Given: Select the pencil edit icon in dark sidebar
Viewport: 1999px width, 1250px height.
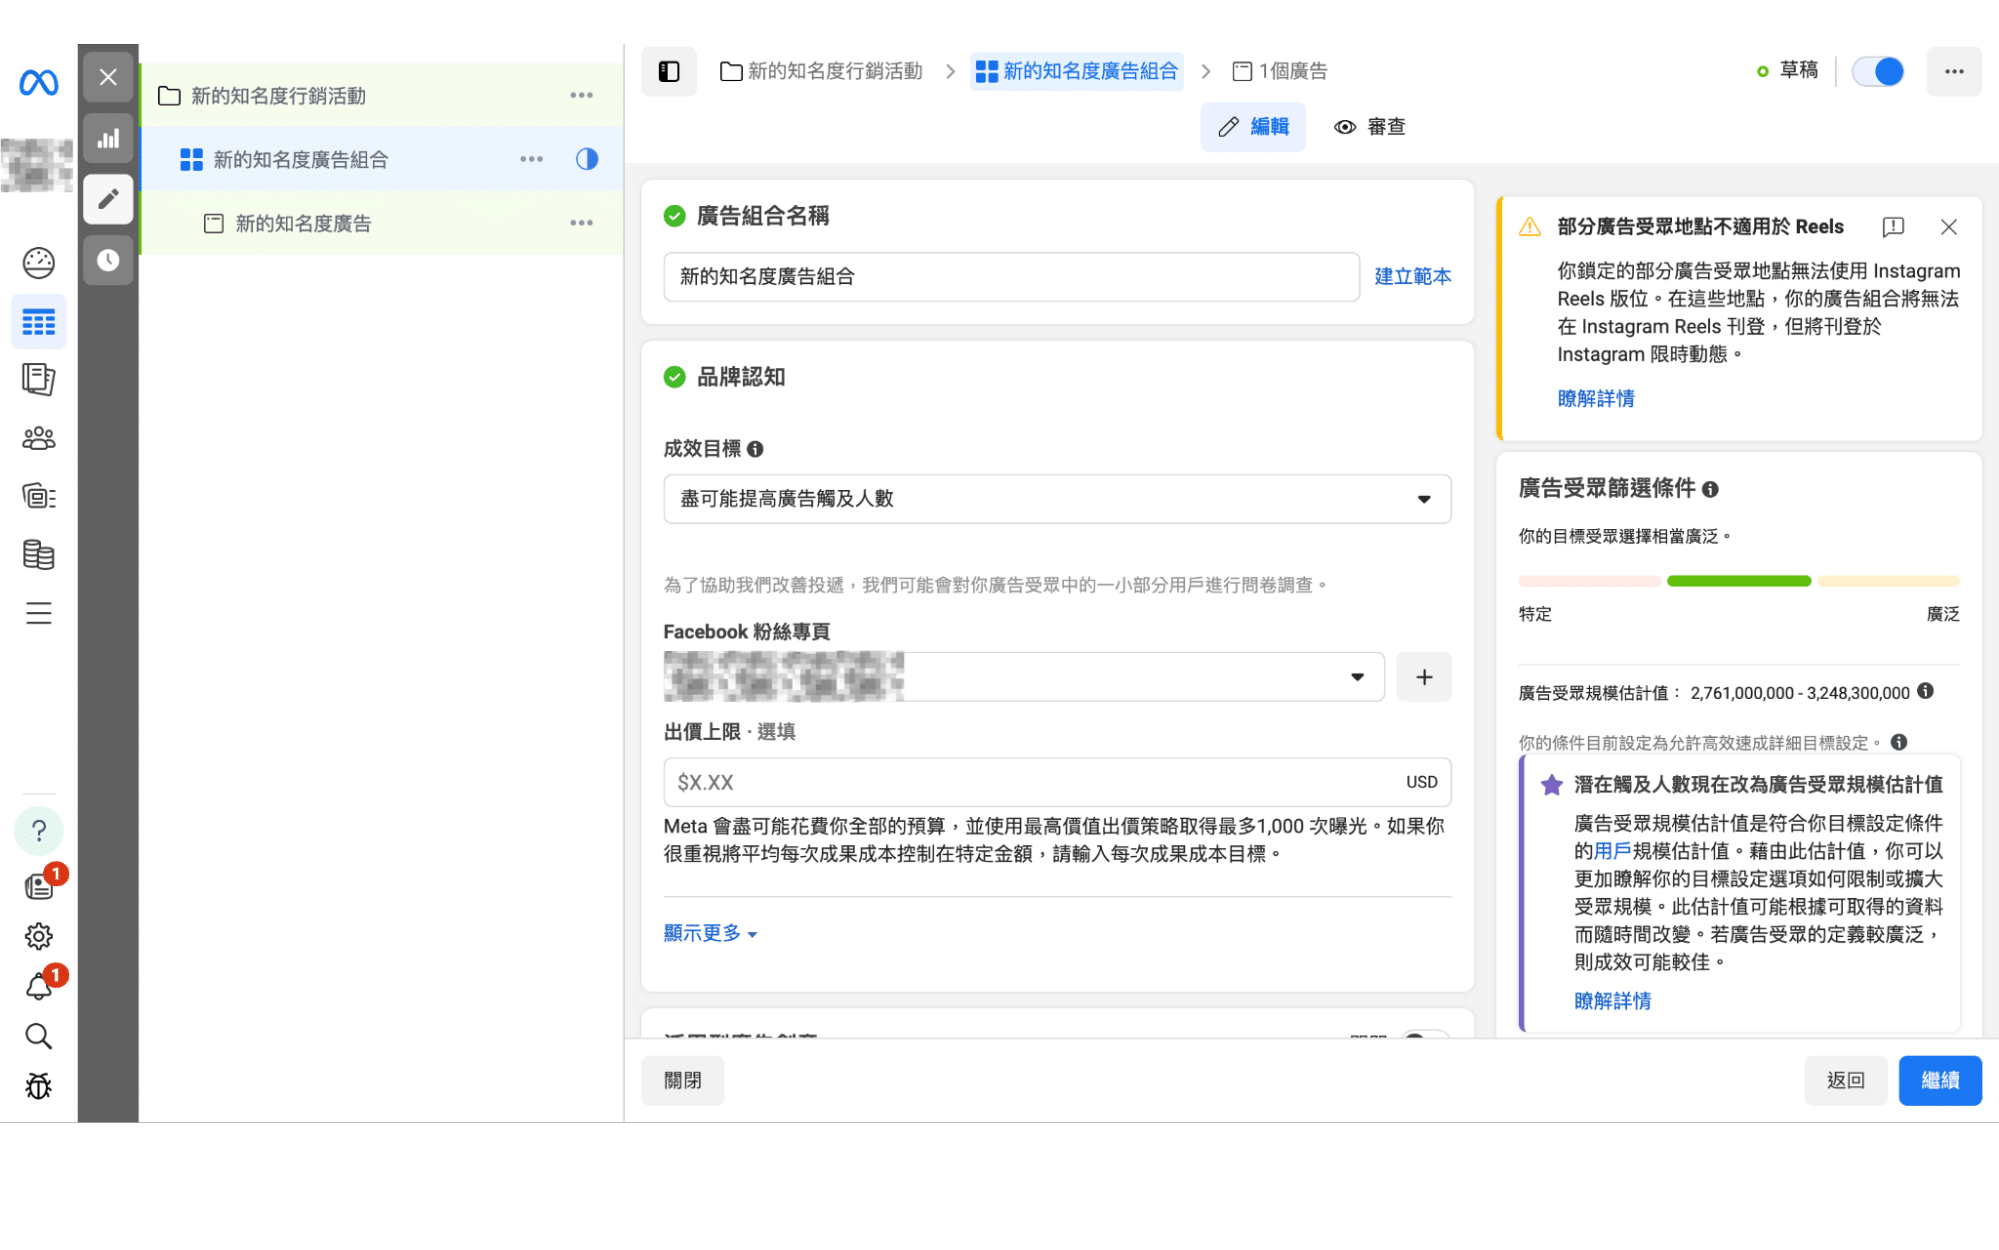Looking at the screenshot, I should pyautogui.click(x=108, y=199).
